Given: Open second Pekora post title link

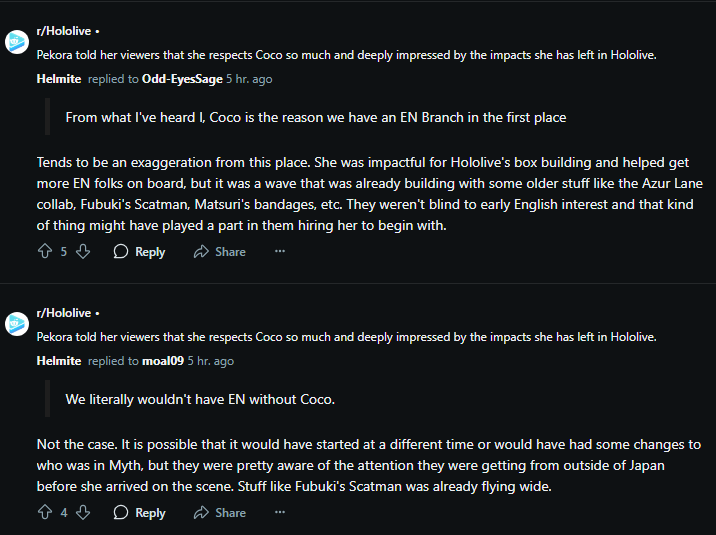Looking at the screenshot, I should pyautogui.click(x=346, y=337).
